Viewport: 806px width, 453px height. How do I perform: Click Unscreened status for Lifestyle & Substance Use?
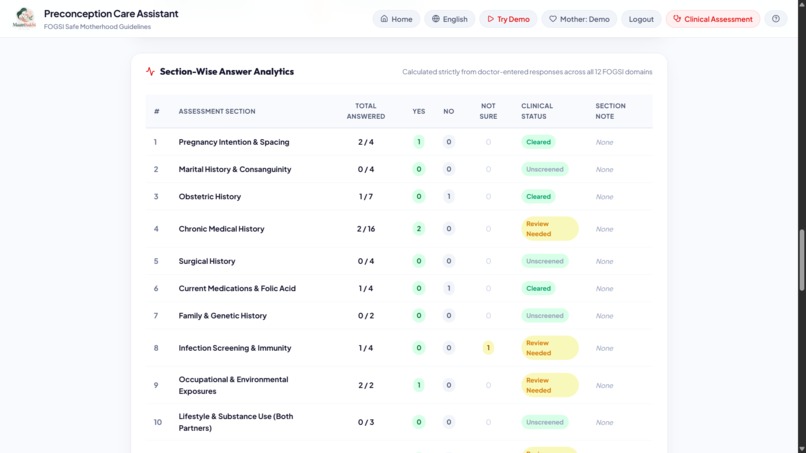544,422
